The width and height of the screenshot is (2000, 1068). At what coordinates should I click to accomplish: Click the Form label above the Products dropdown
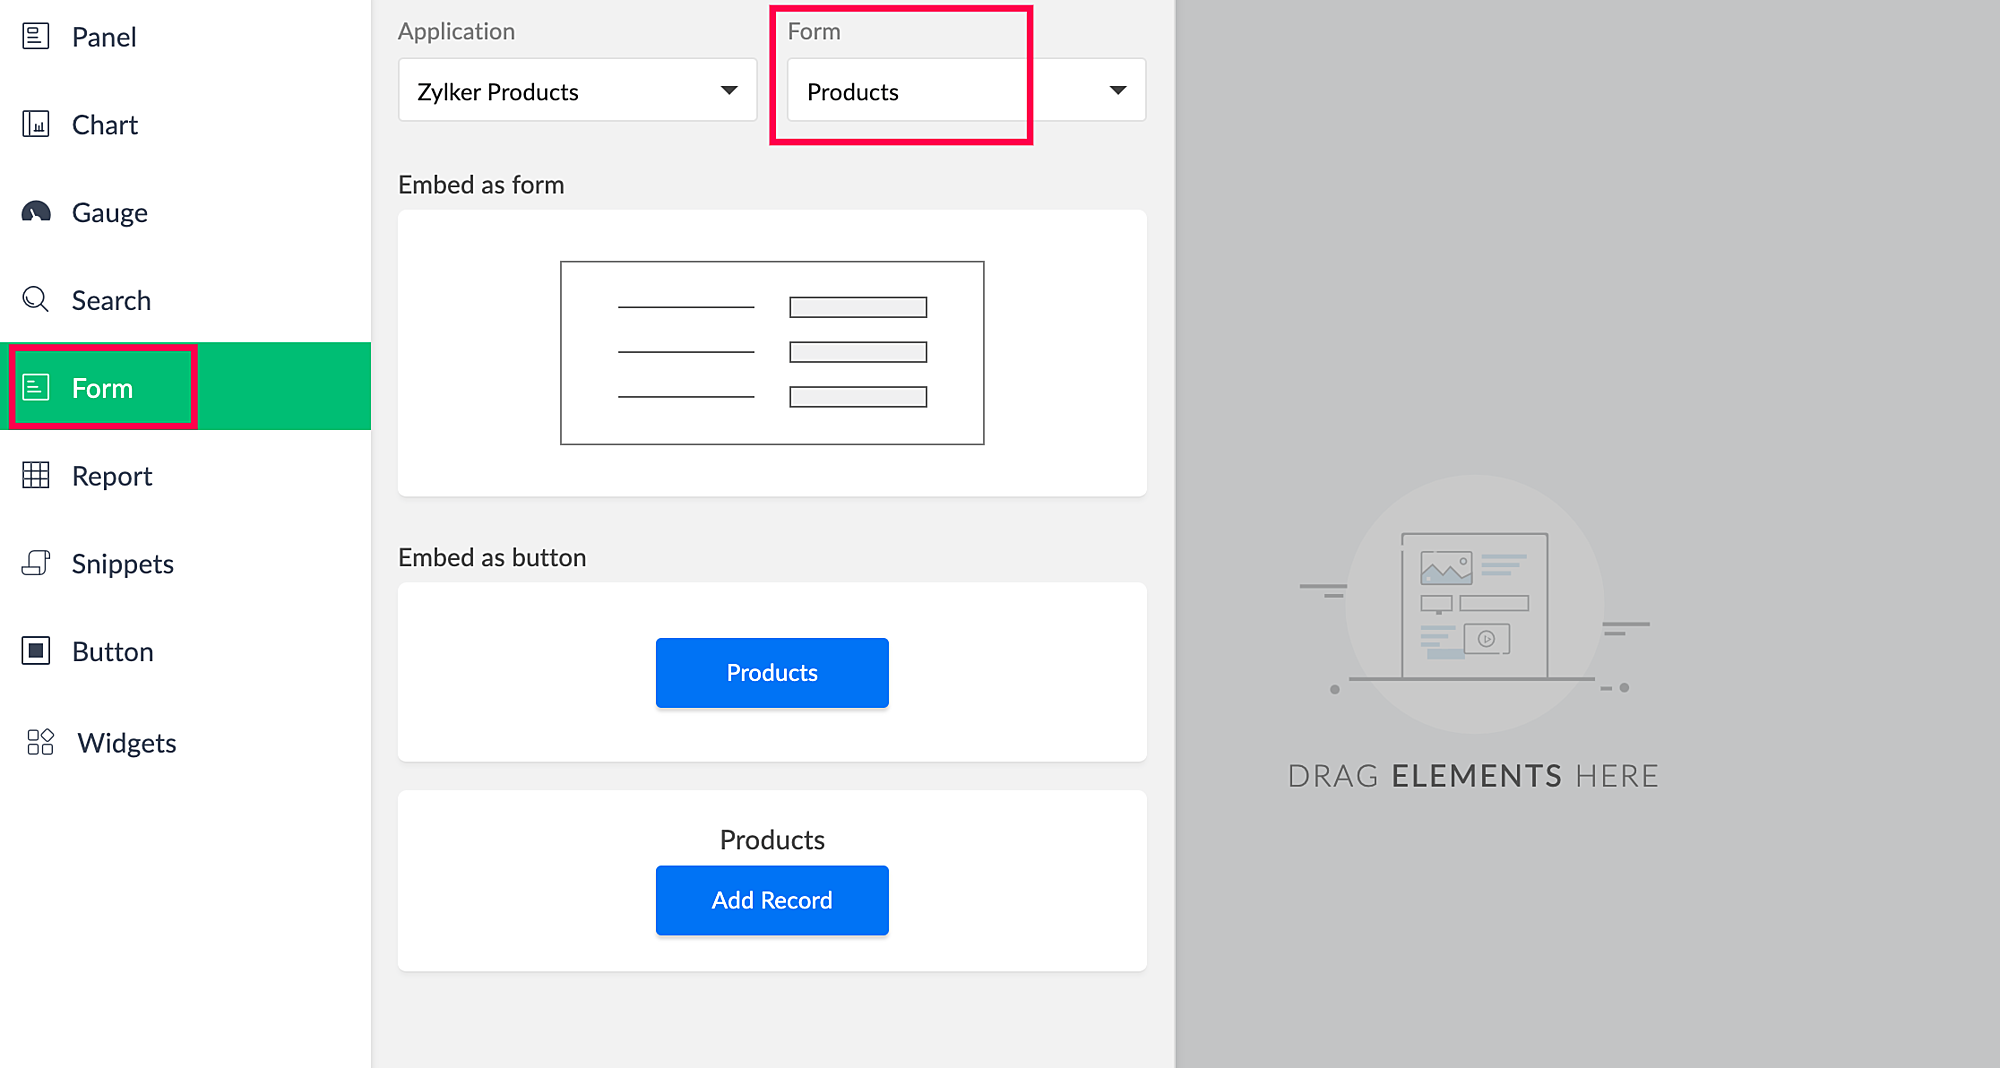(814, 31)
